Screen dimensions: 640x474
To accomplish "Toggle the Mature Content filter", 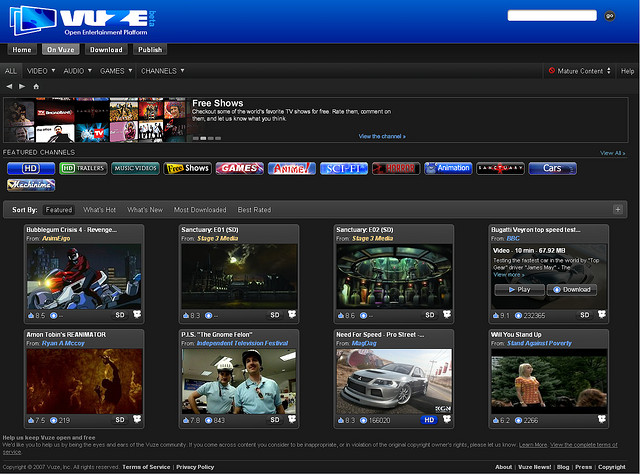I will coord(580,71).
